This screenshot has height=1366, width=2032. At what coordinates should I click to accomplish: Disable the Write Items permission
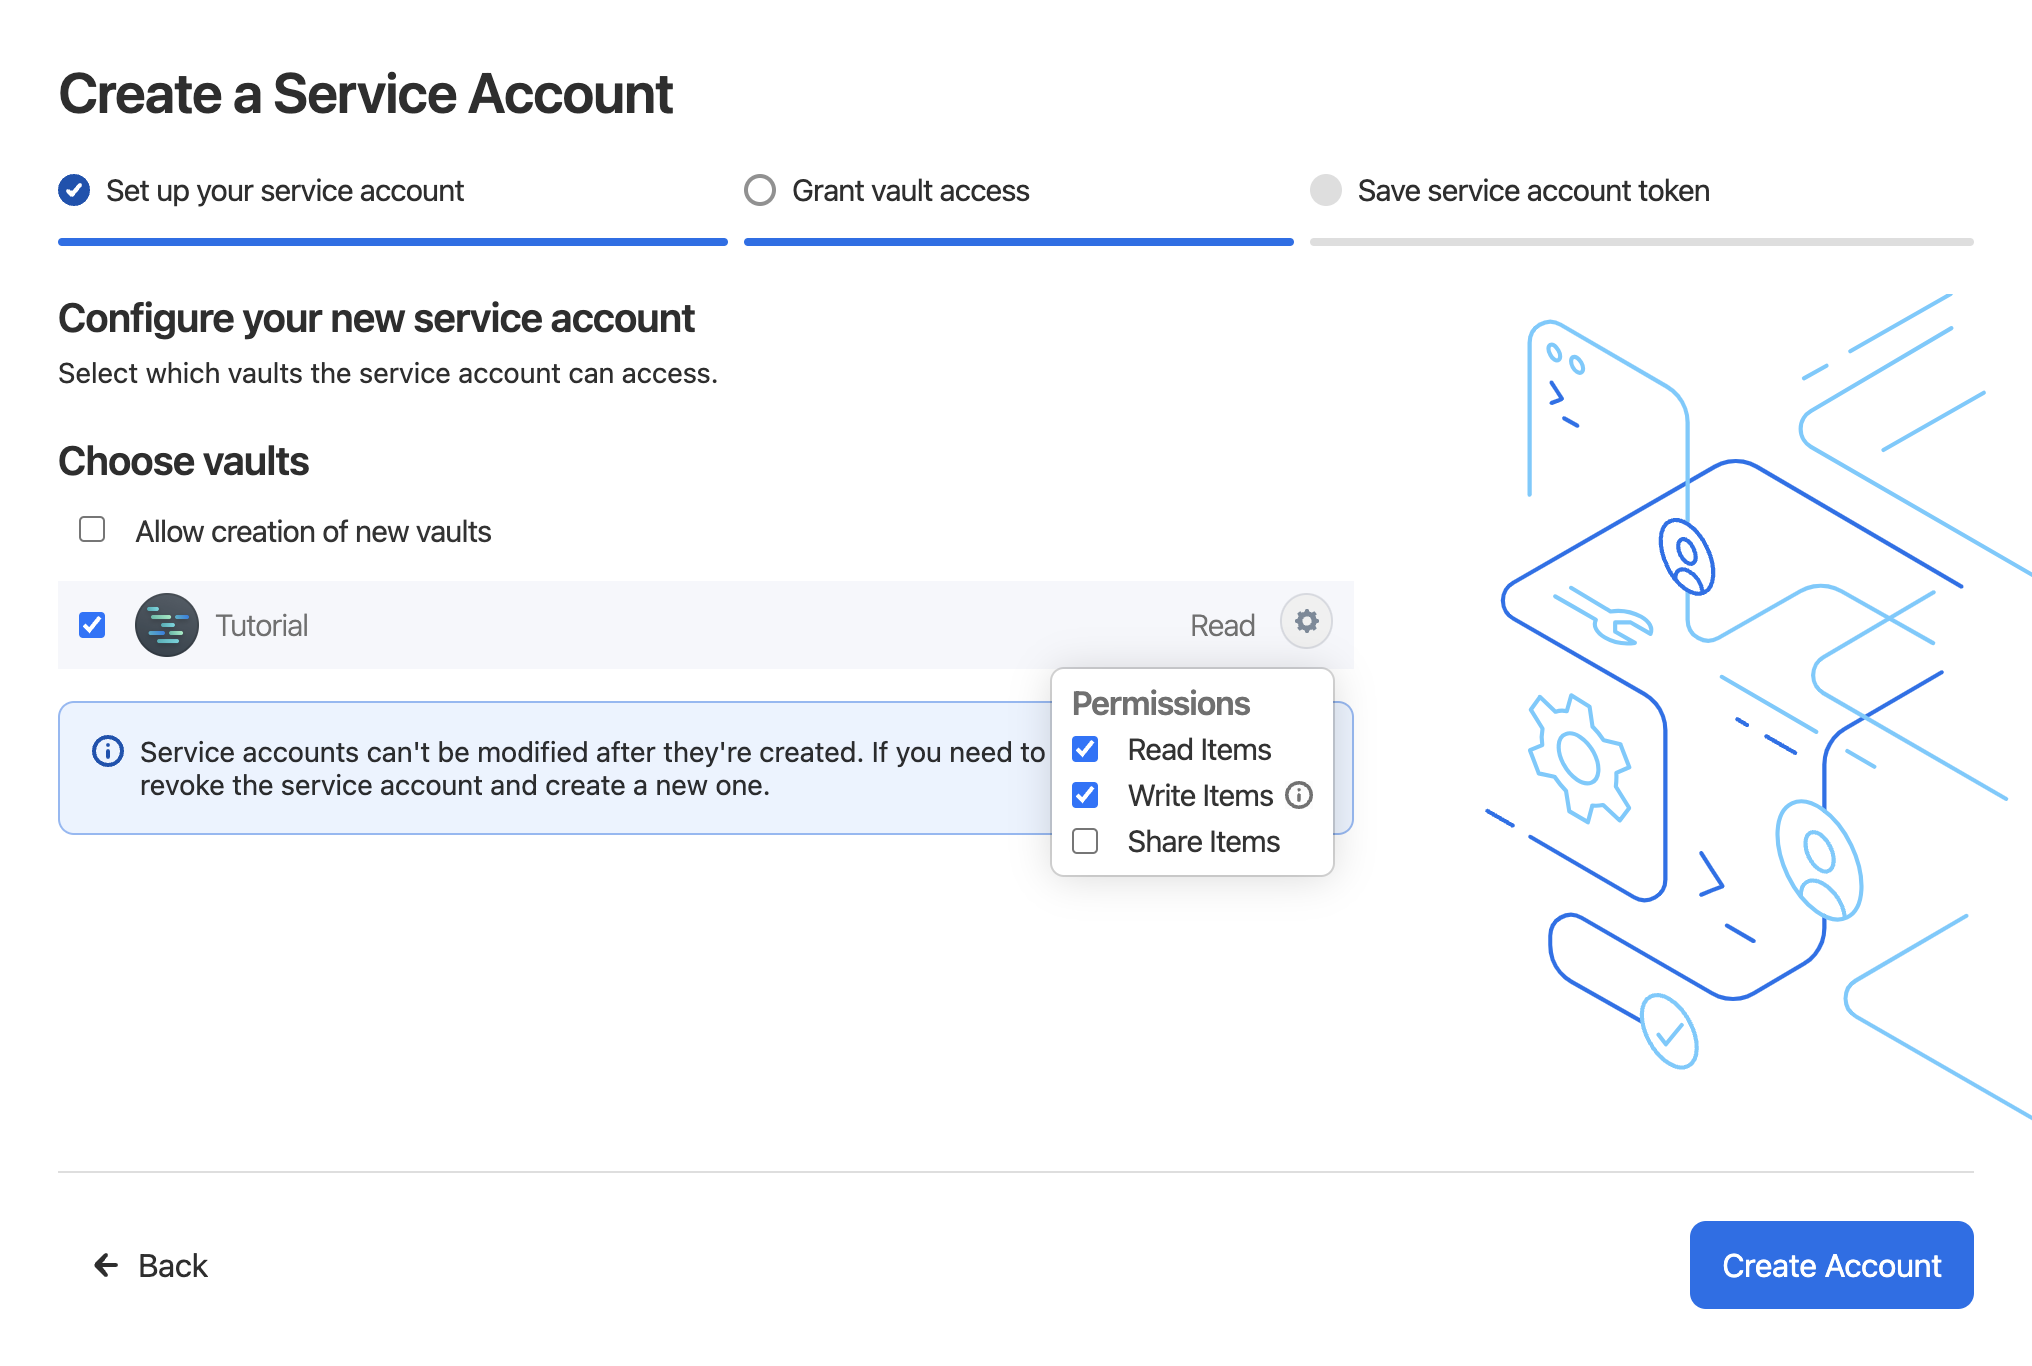click(1085, 795)
